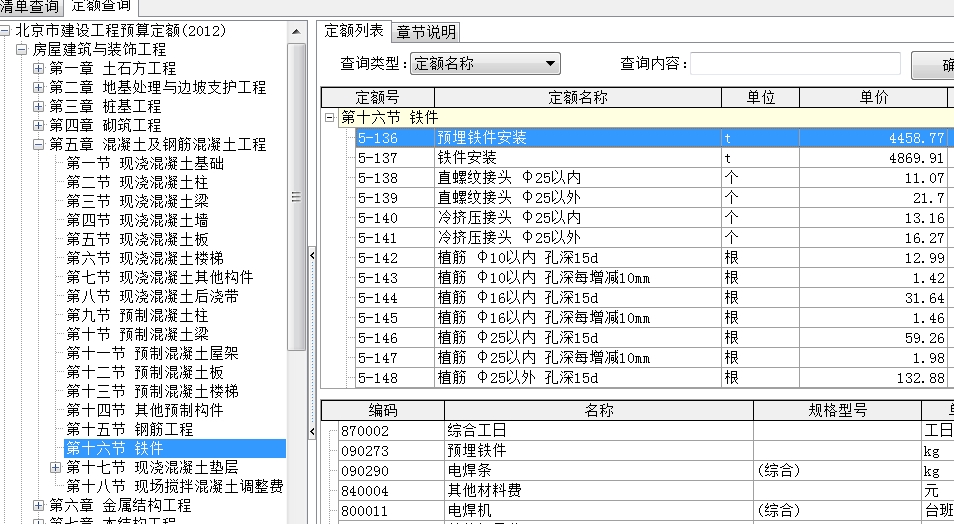Collapse 第五章 混凝土及钢筋混凝土工程
Image resolution: width=954 pixels, height=524 pixels.
(x=38, y=144)
